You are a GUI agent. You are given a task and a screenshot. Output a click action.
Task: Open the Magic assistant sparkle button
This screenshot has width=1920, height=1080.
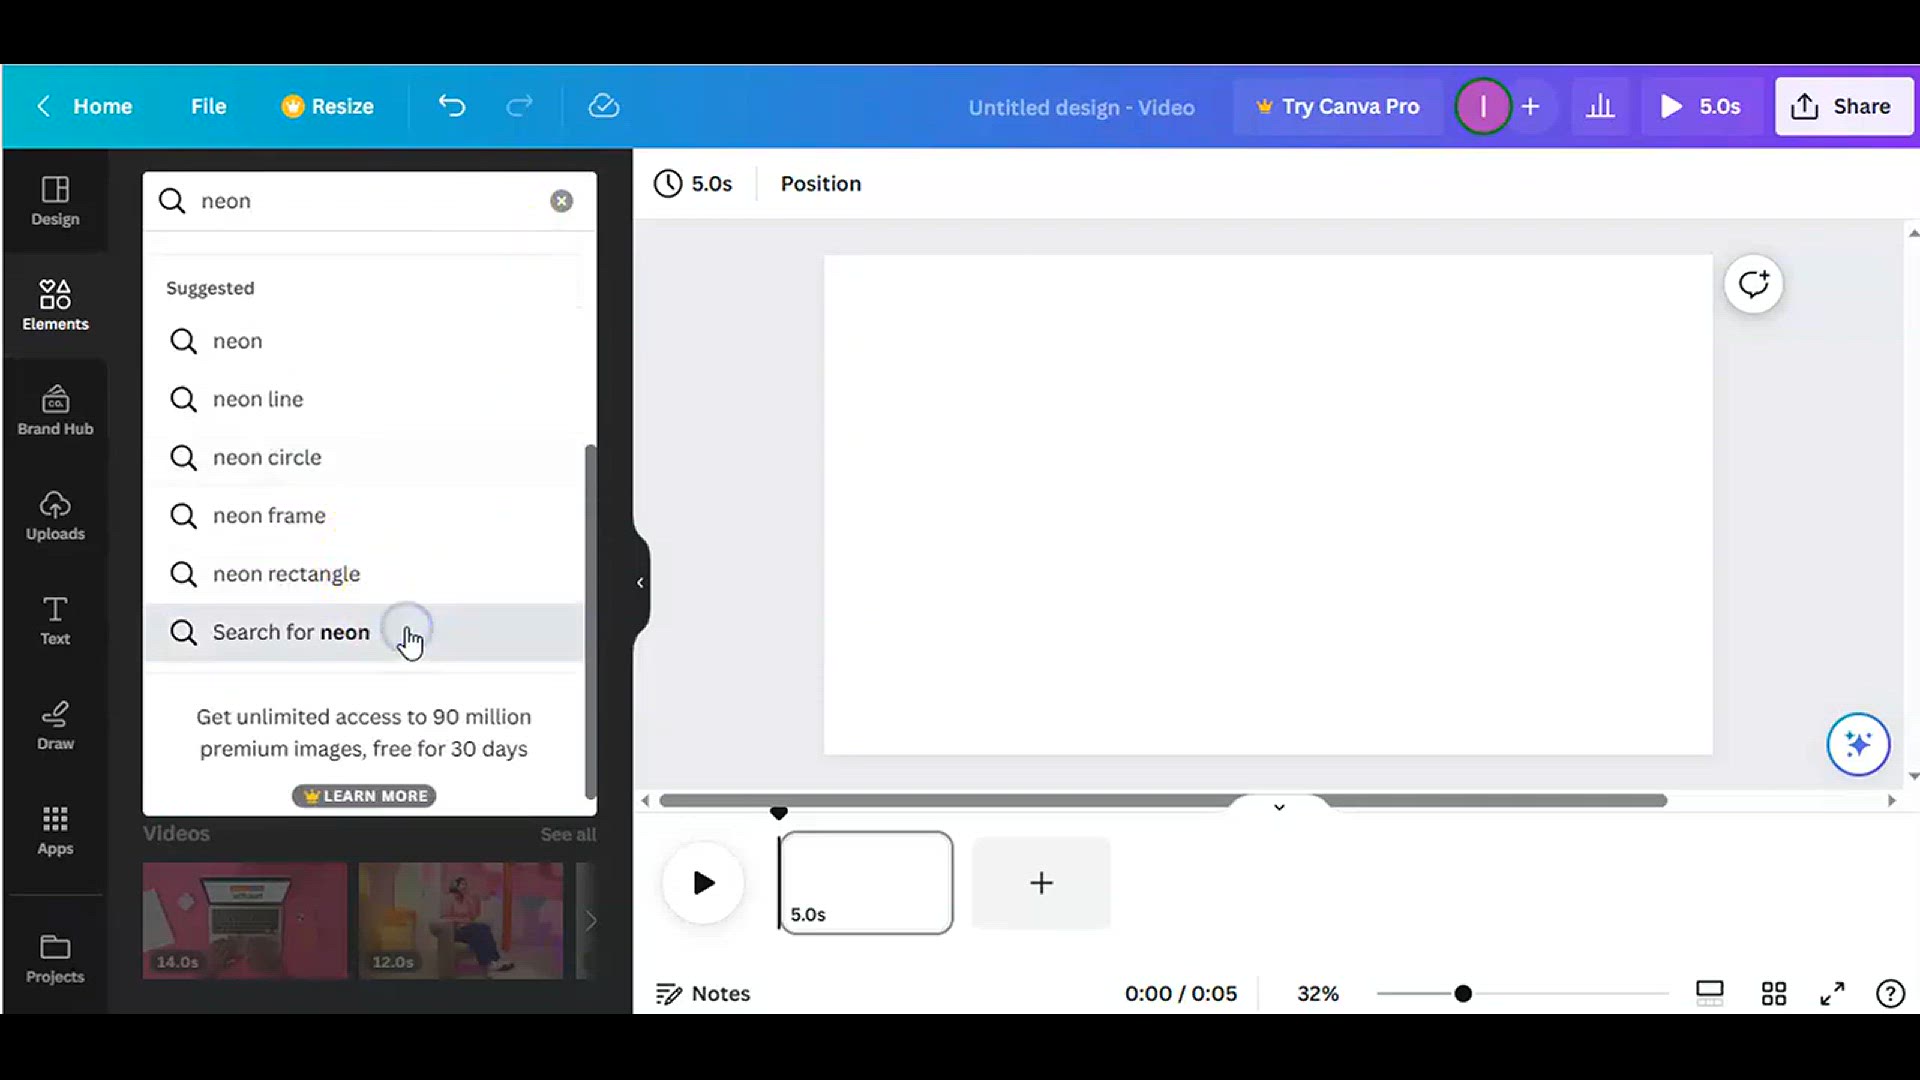pos(1858,744)
